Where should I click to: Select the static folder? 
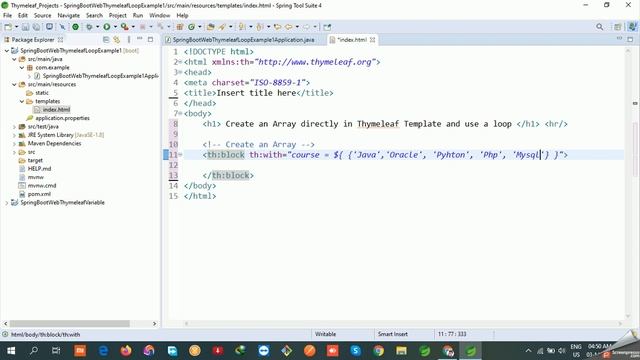click(42, 93)
